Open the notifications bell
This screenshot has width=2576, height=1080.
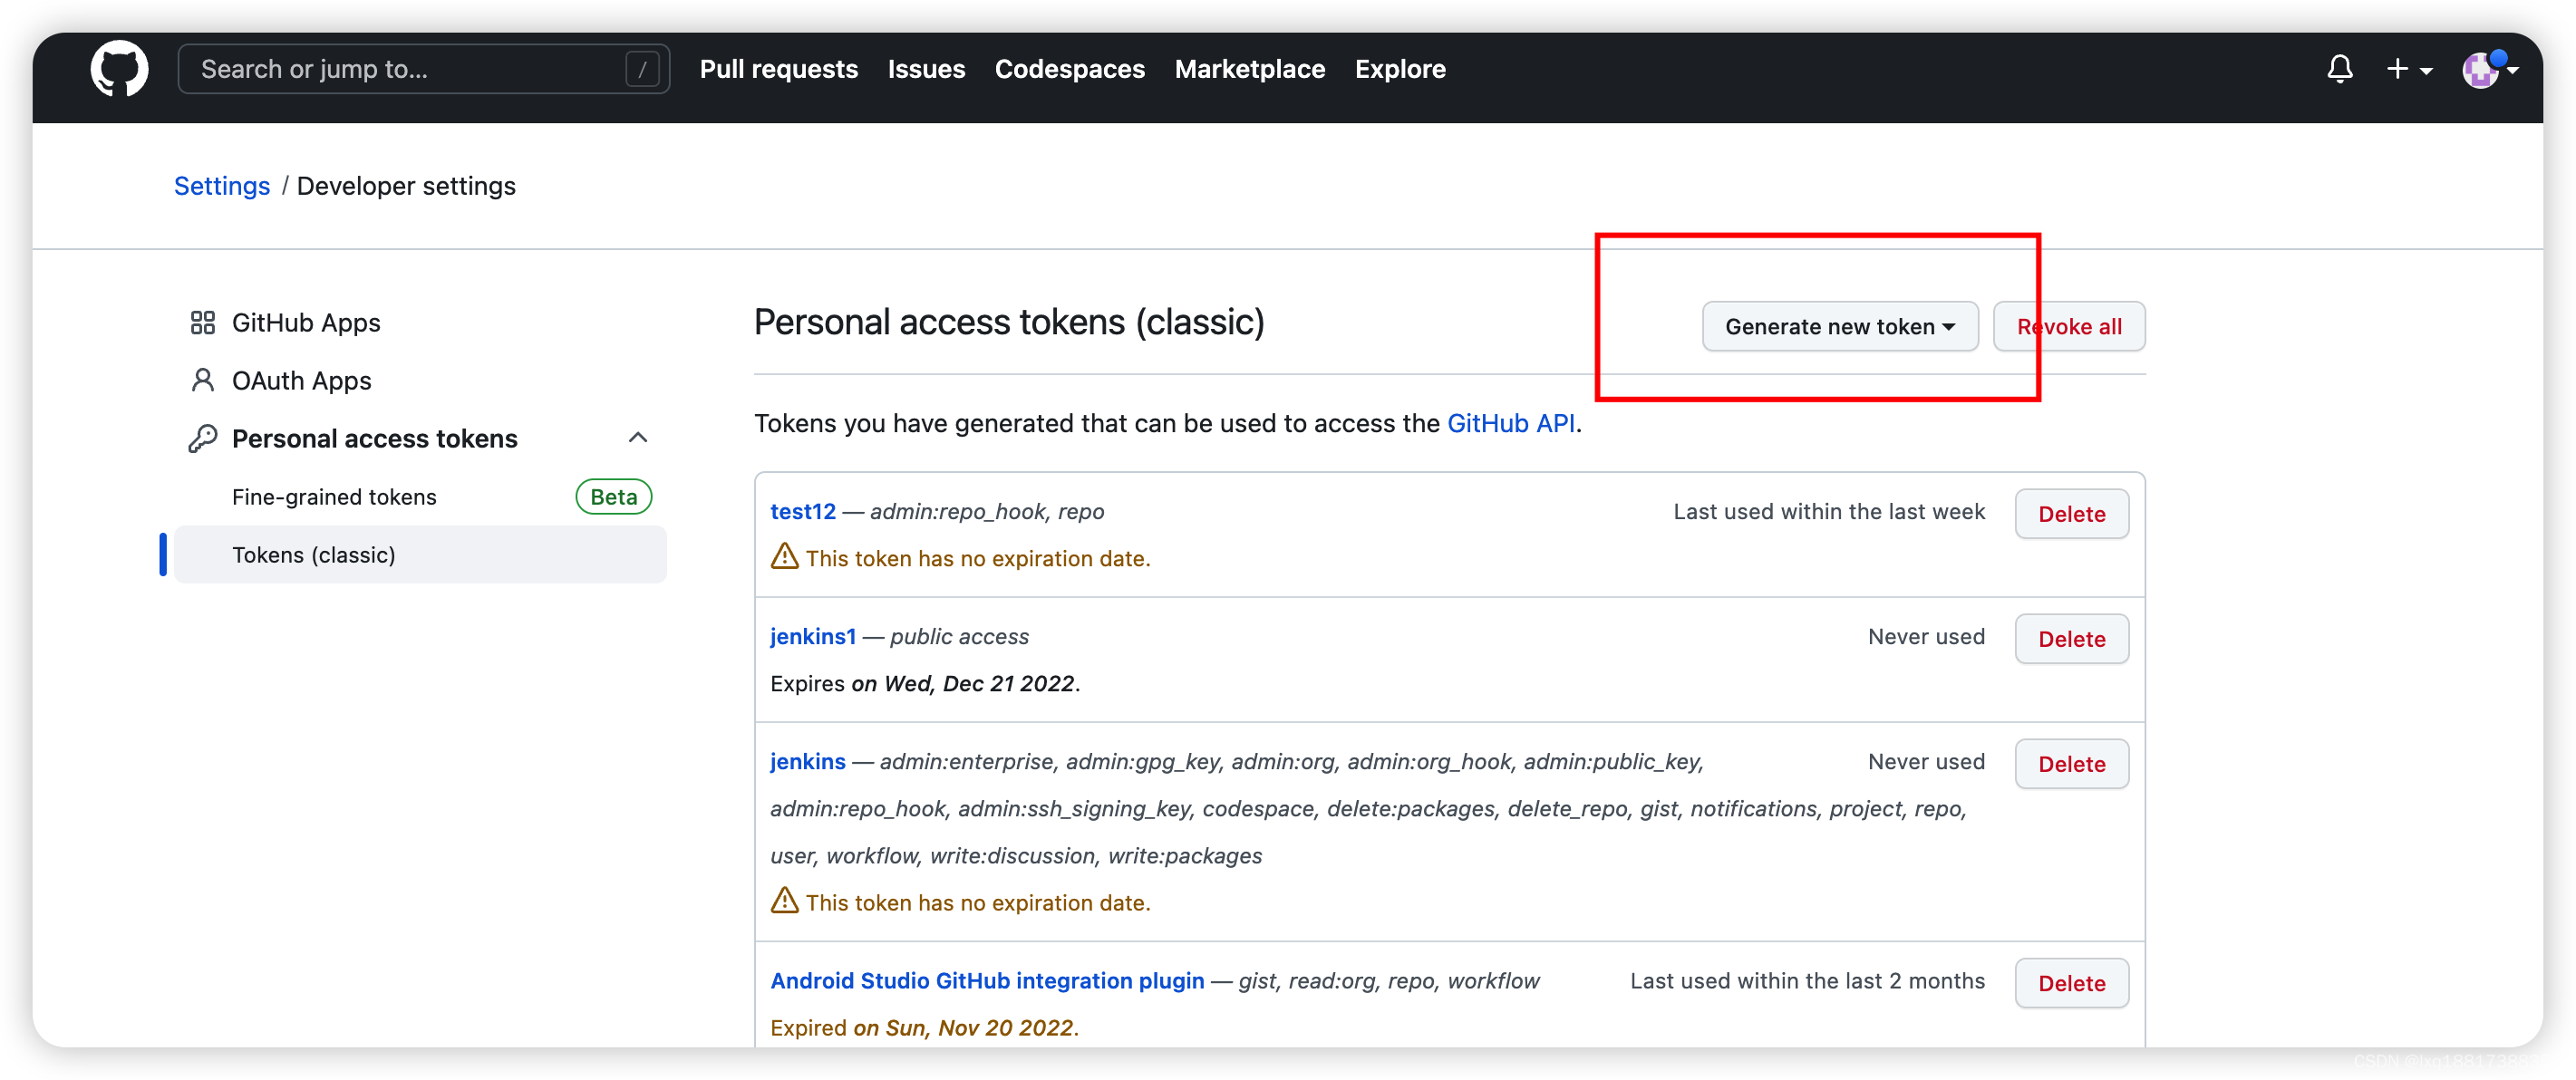pos(2339,69)
